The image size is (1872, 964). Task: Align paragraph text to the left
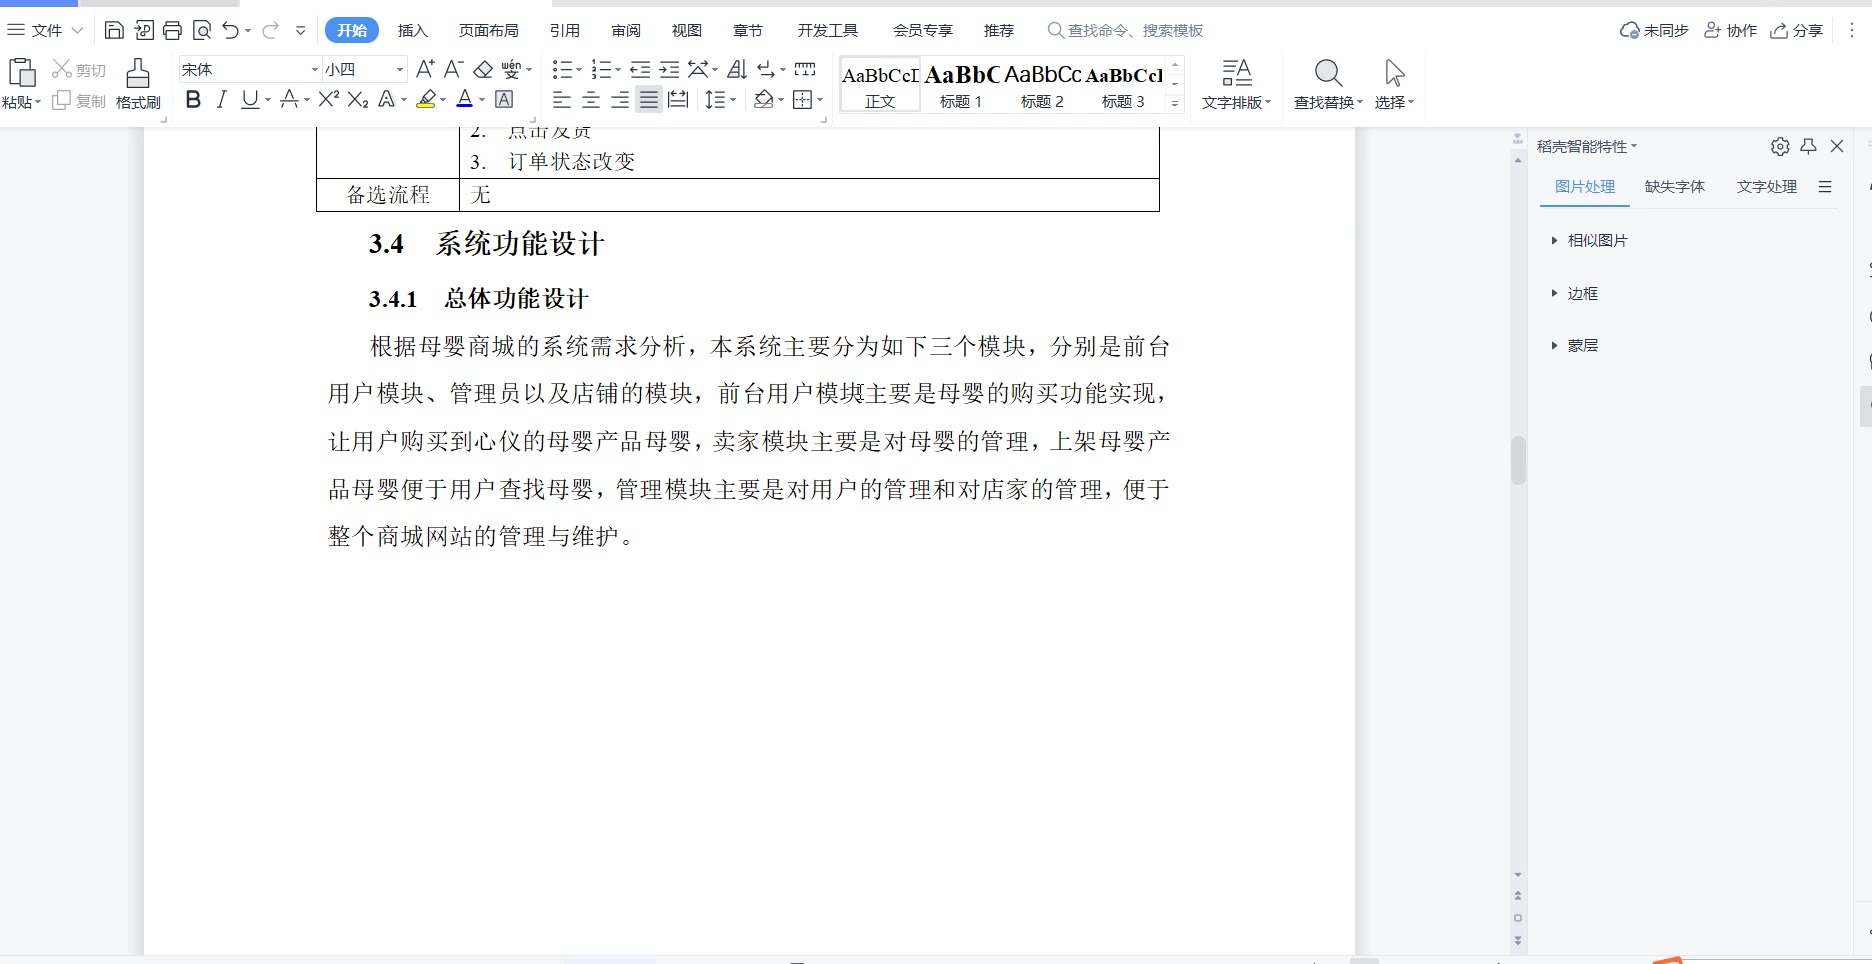(x=562, y=100)
